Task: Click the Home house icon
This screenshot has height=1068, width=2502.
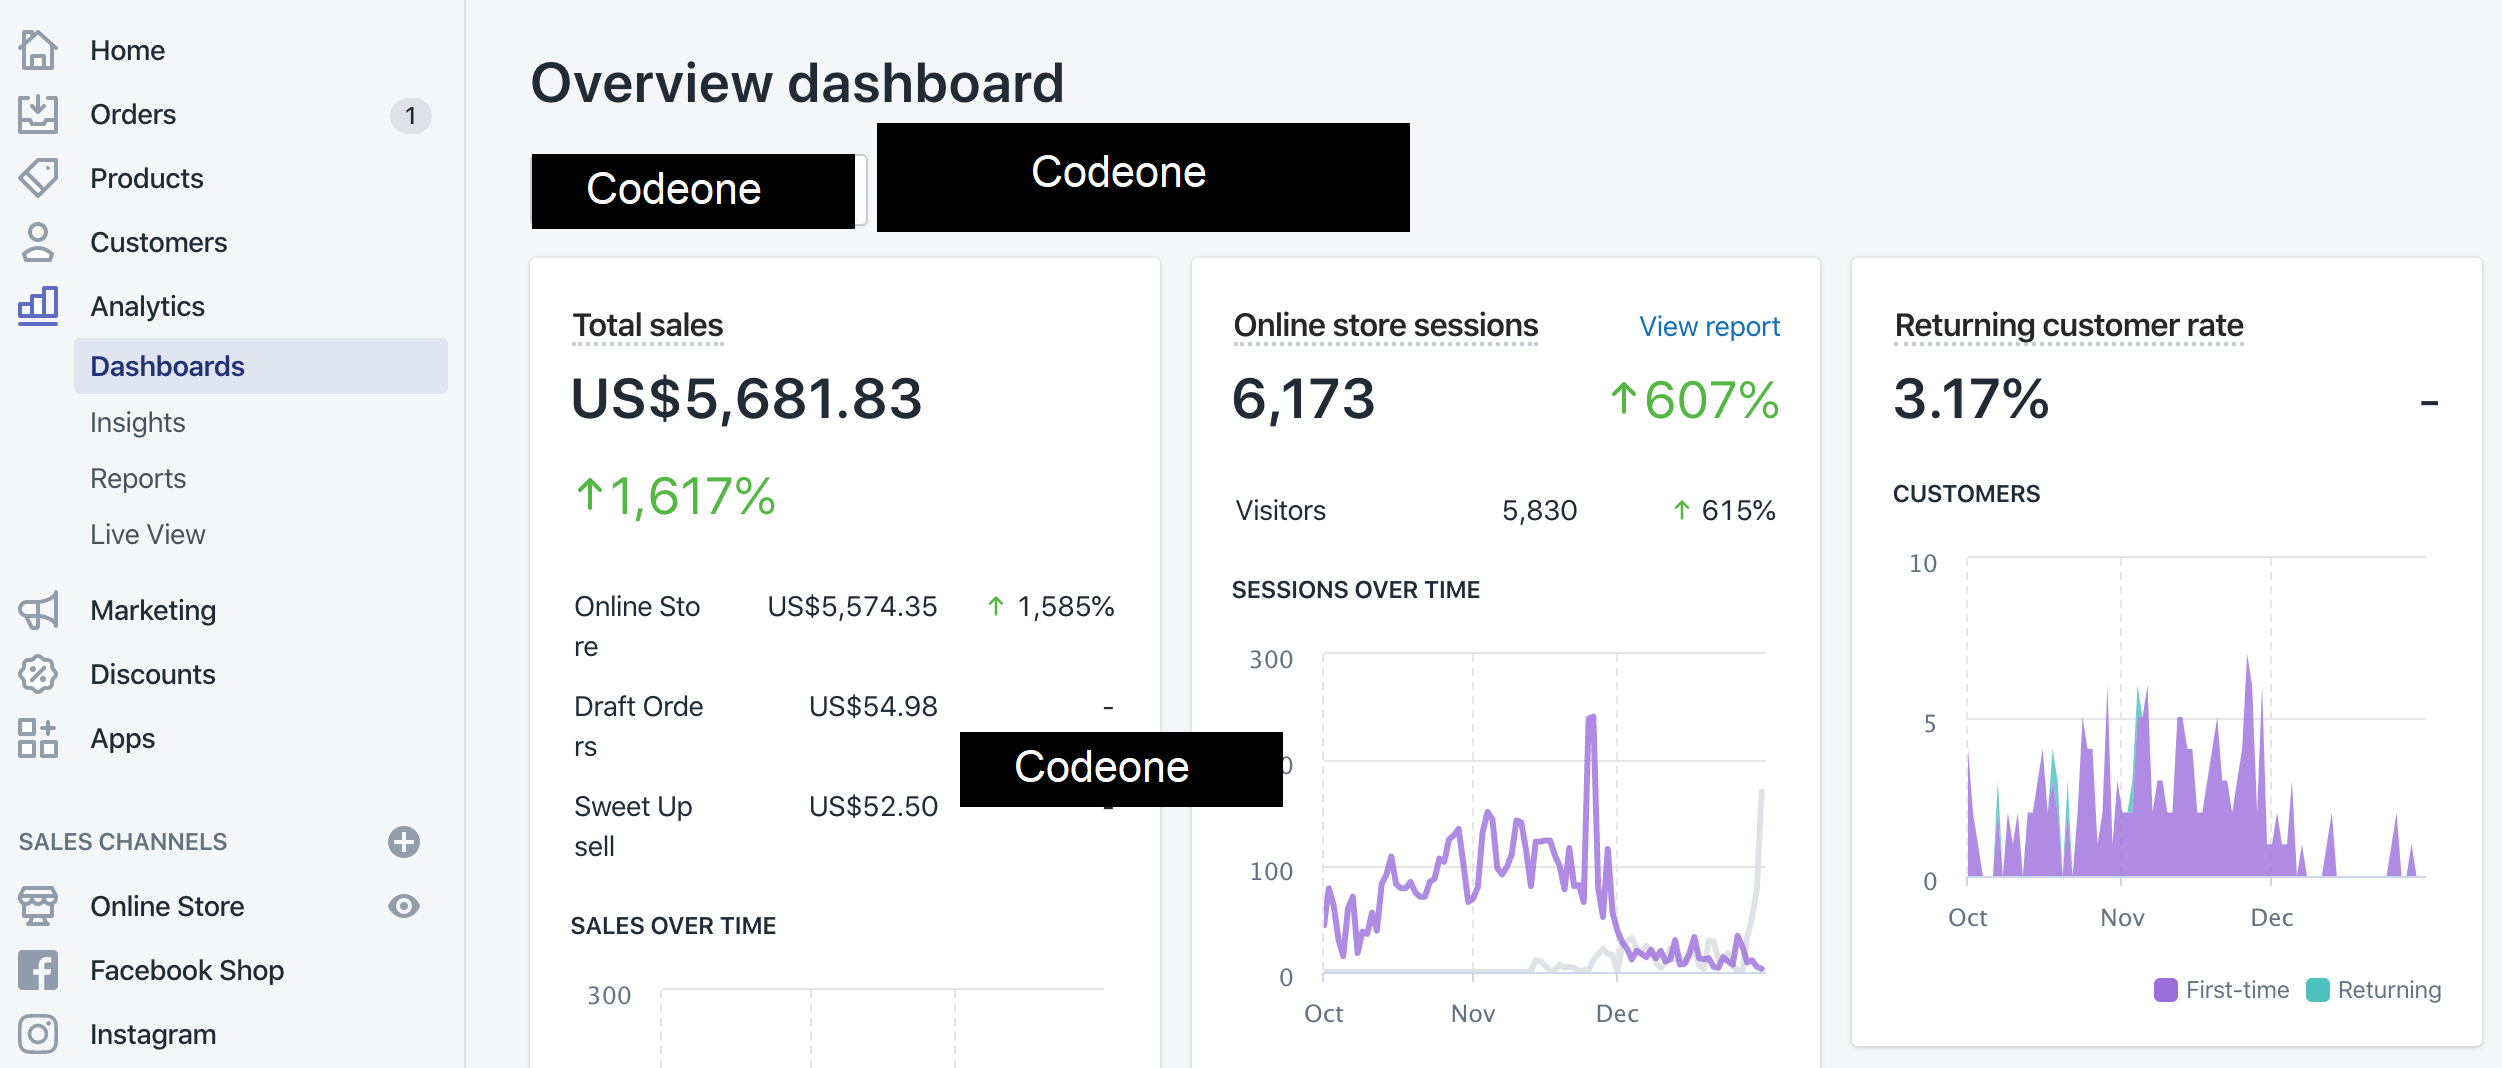Action: pos(38,50)
